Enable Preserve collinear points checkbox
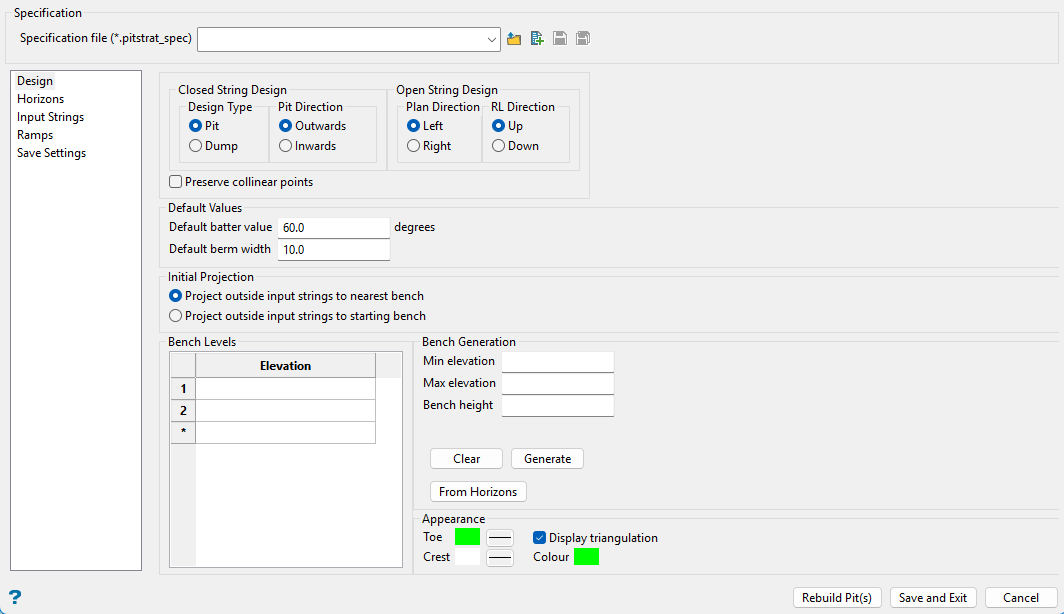Image resolution: width=1064 pixels, height=614 pixels. pos(176,182)
